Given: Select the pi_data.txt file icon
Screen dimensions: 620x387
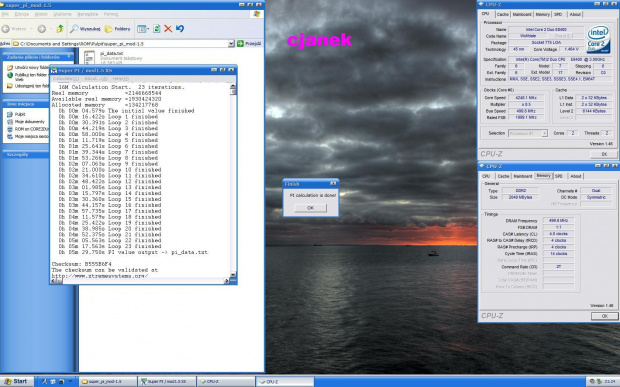Looking at the screenshot, I should coord(89,58).
